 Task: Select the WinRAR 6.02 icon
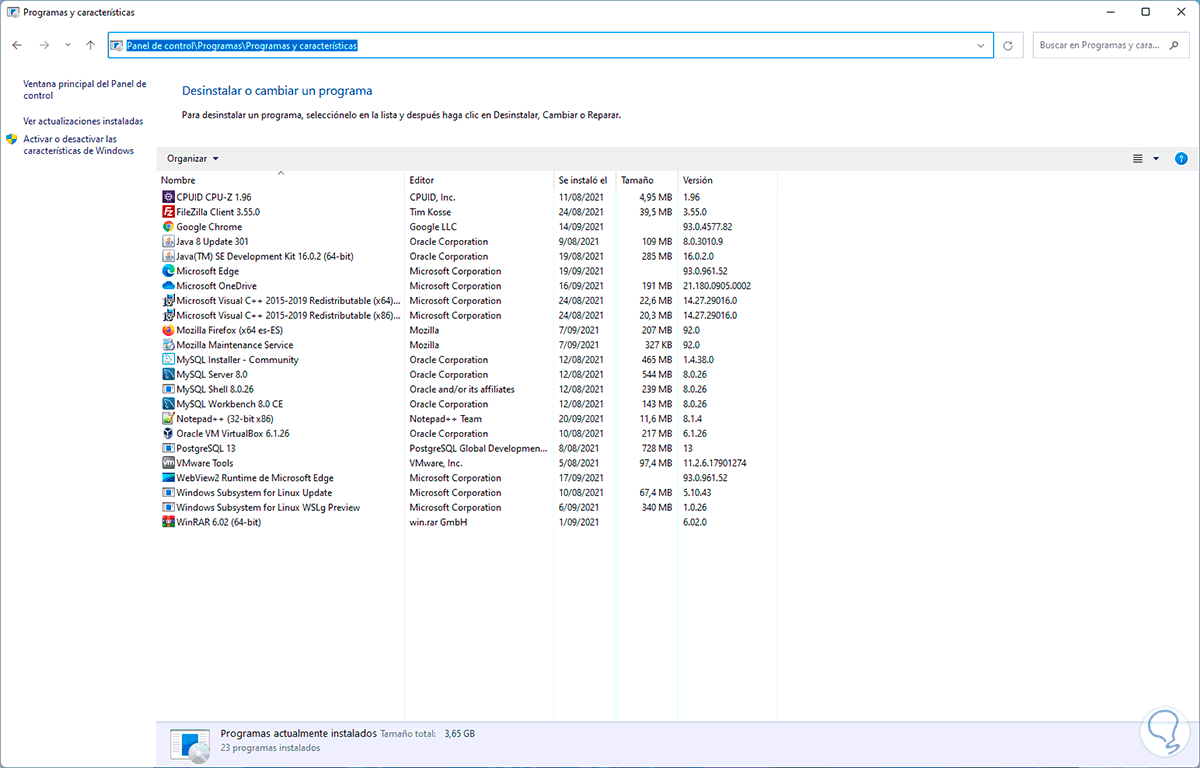tap(168, 522)
